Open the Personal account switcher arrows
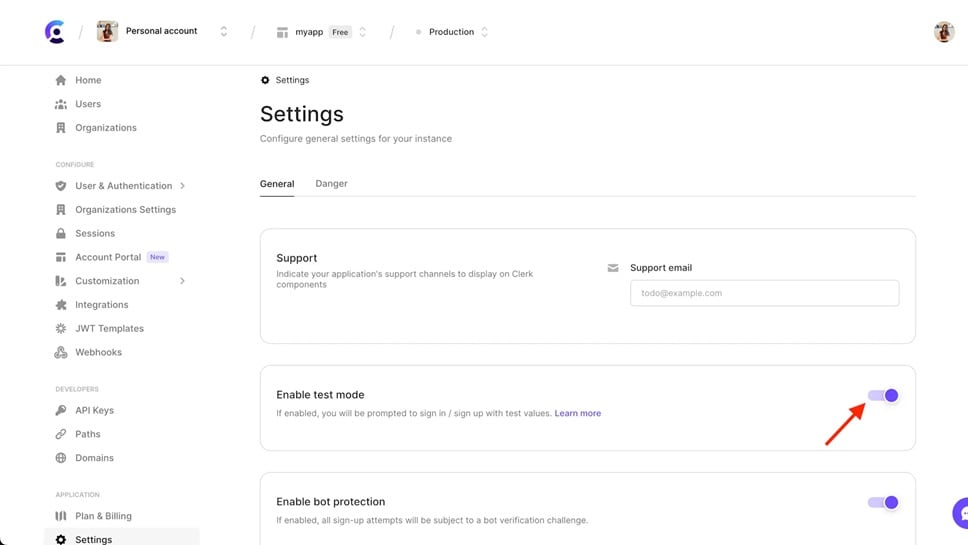This screenshot has width=968, height=545. (x=223, y=31)
